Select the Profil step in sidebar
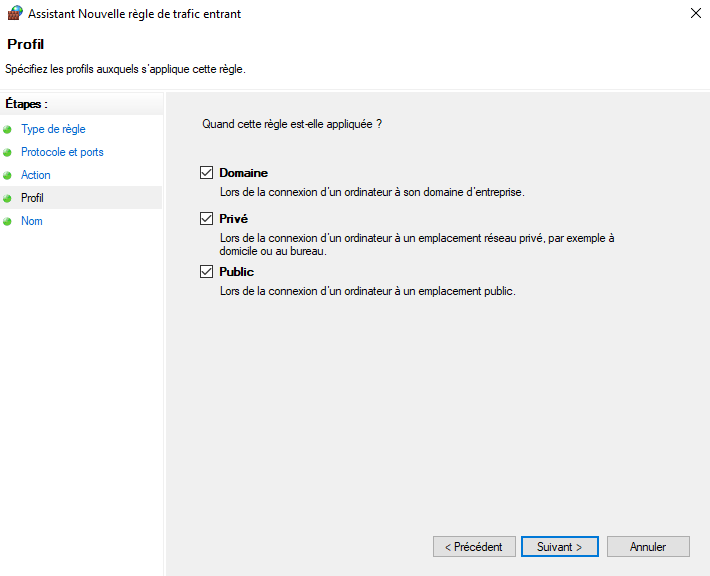Image resolution: width=710 pixels, height=576 pixels. pyautogui.click(x=32, y=198)
